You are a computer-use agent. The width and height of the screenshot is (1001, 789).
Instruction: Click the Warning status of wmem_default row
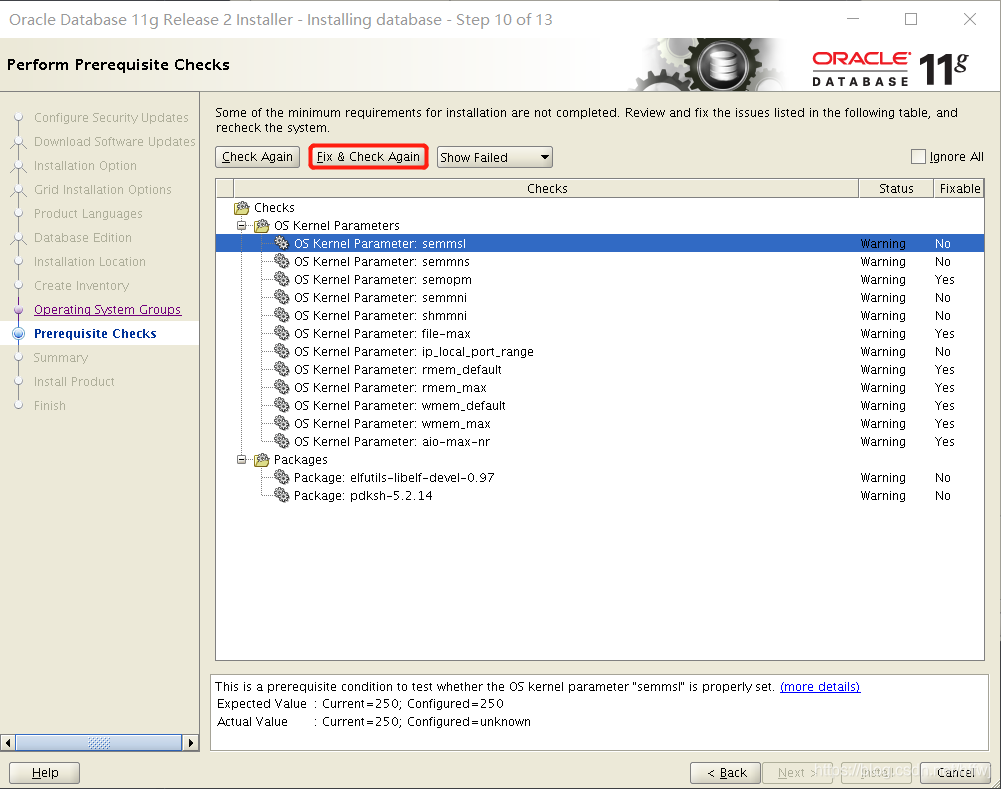pos(883,405)
